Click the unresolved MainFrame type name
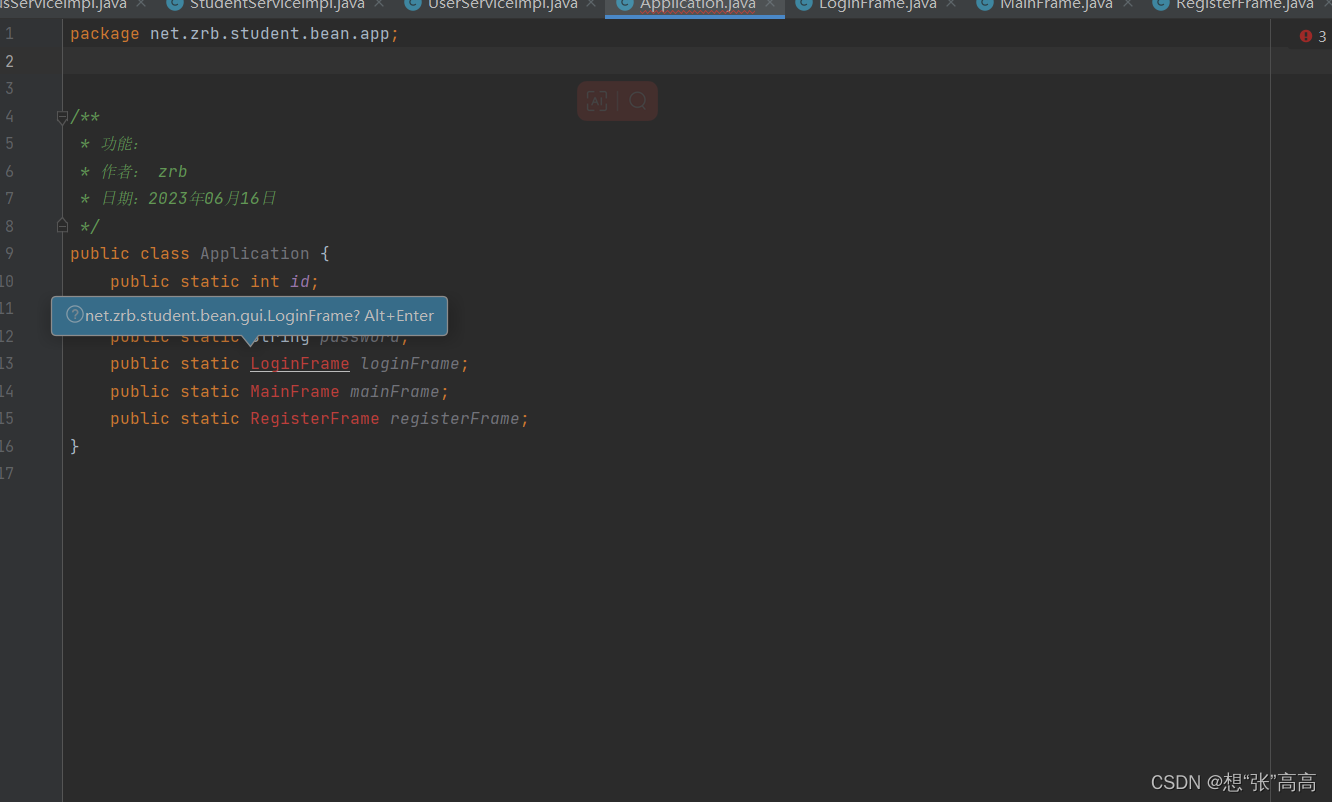The height and width of the screenshot is (802, 1332). pyautogui.click(x=295, y=391)
